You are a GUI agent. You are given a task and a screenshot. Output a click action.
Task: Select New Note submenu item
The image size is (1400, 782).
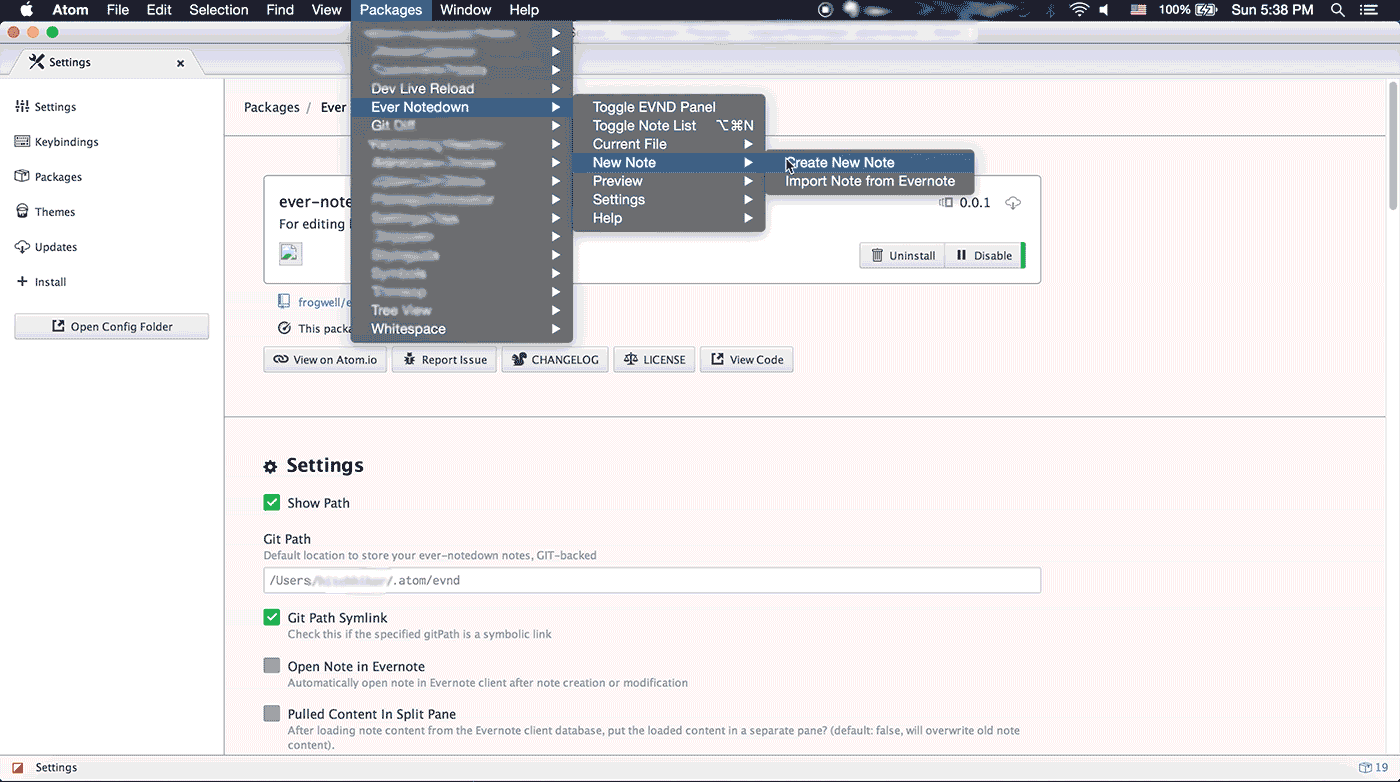(x=669, y=163)
